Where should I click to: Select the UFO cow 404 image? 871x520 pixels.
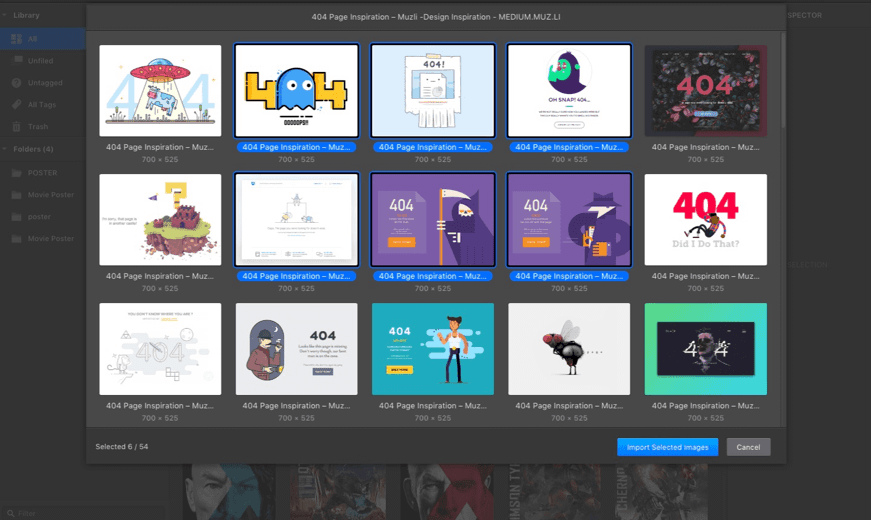[x=160, y=90]
